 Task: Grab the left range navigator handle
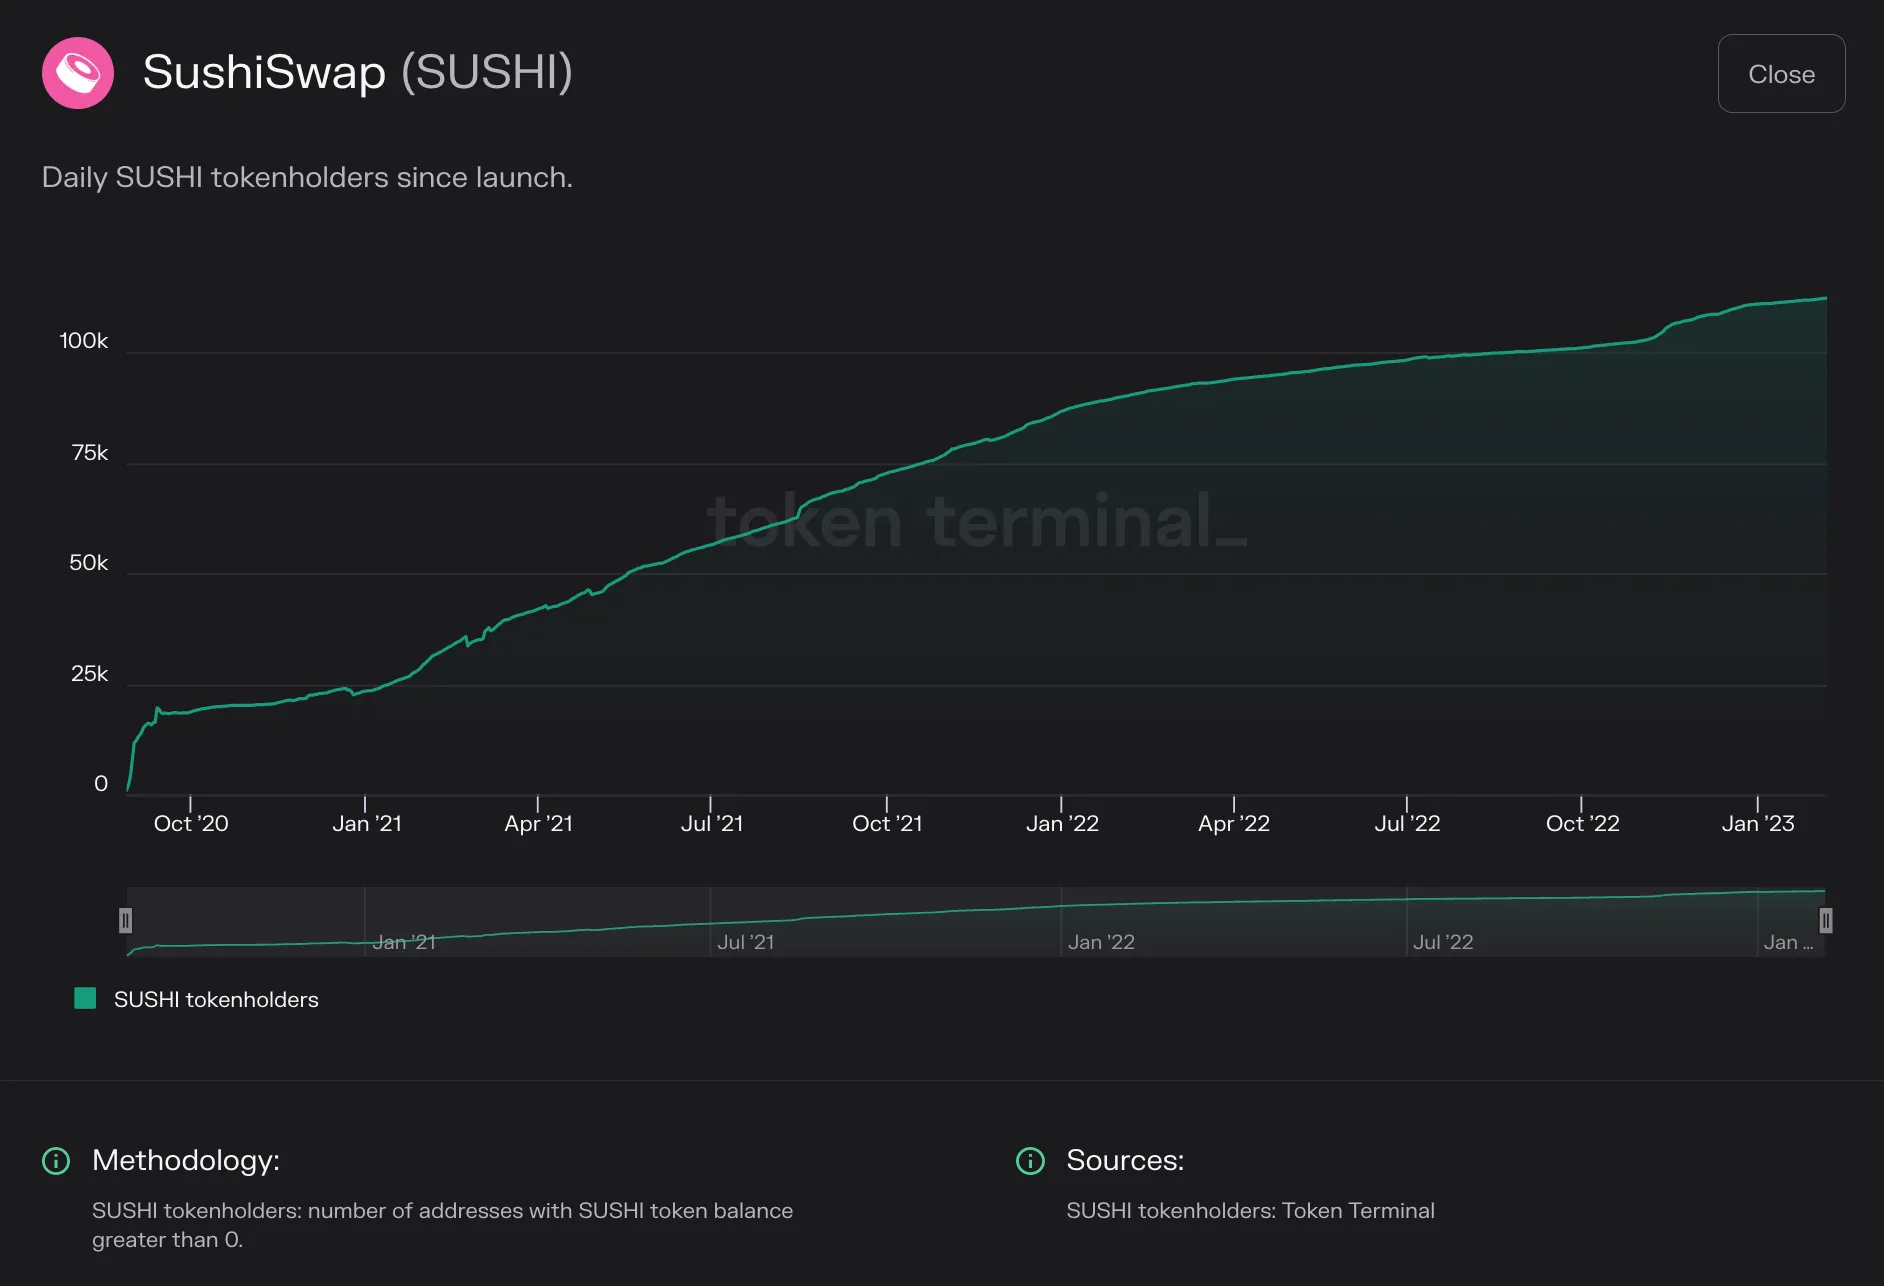click(x=126, y=920)
